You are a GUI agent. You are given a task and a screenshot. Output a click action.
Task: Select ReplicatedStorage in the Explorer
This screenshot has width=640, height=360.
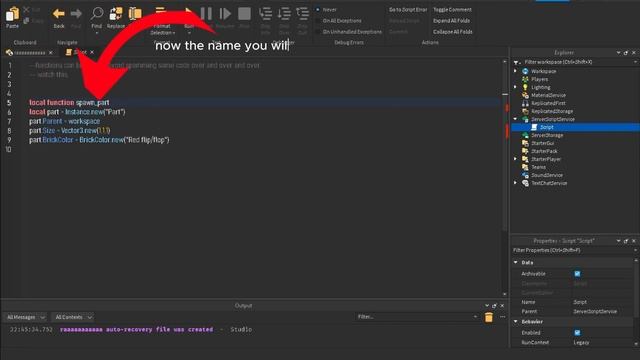click(x=552, y=111)
